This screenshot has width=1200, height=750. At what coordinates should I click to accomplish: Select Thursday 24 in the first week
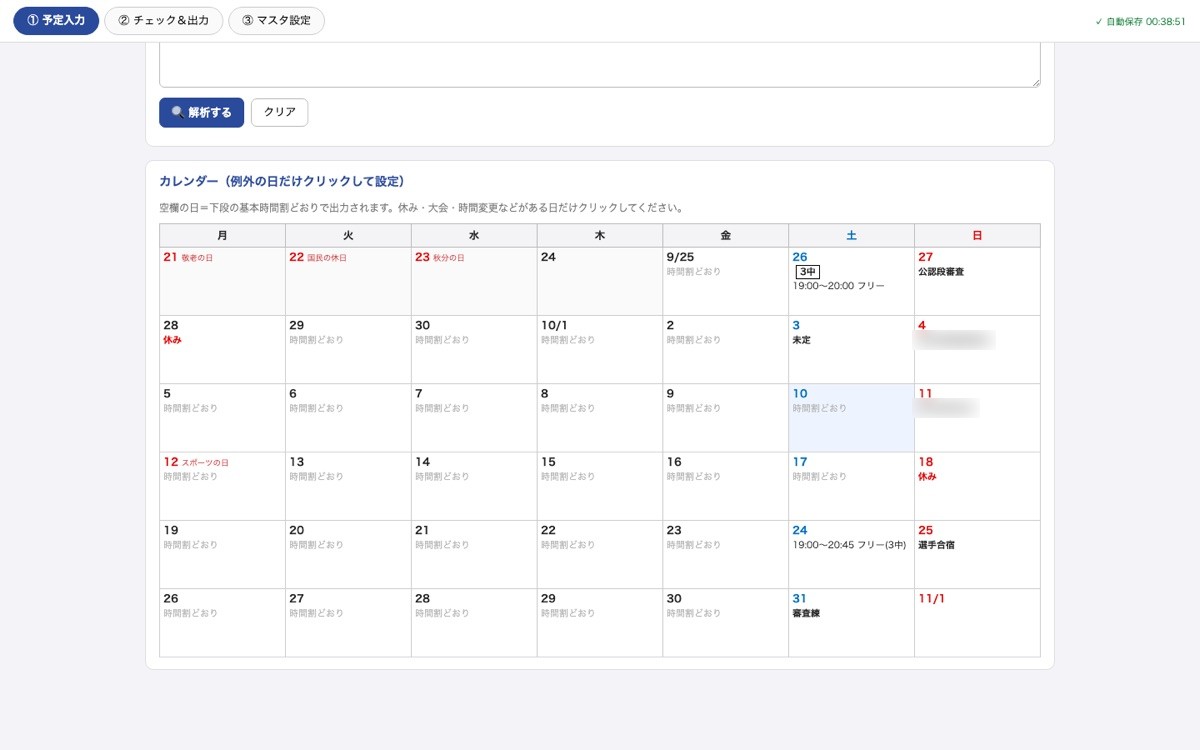click(x=600, y=281)
